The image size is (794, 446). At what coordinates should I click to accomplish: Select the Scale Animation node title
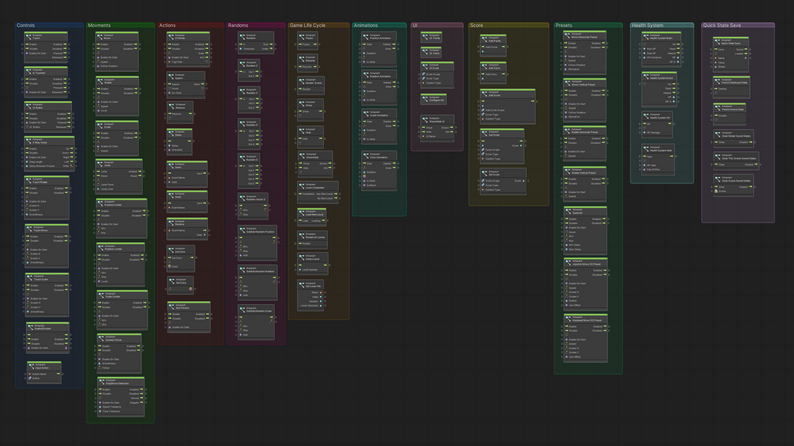[379, 115]
